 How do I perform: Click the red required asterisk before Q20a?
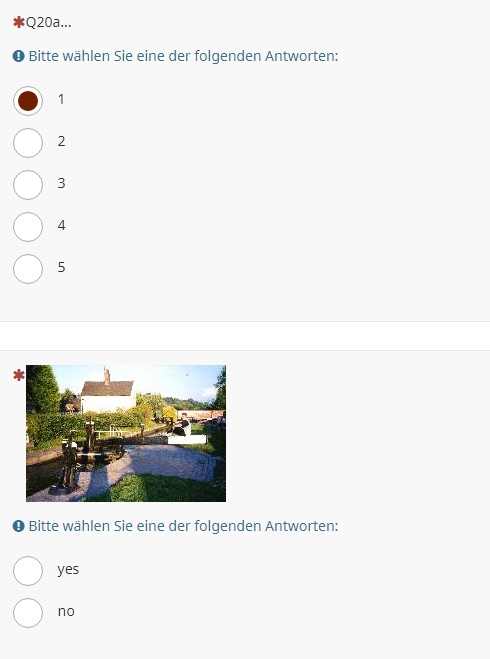(x=18, y=22)
